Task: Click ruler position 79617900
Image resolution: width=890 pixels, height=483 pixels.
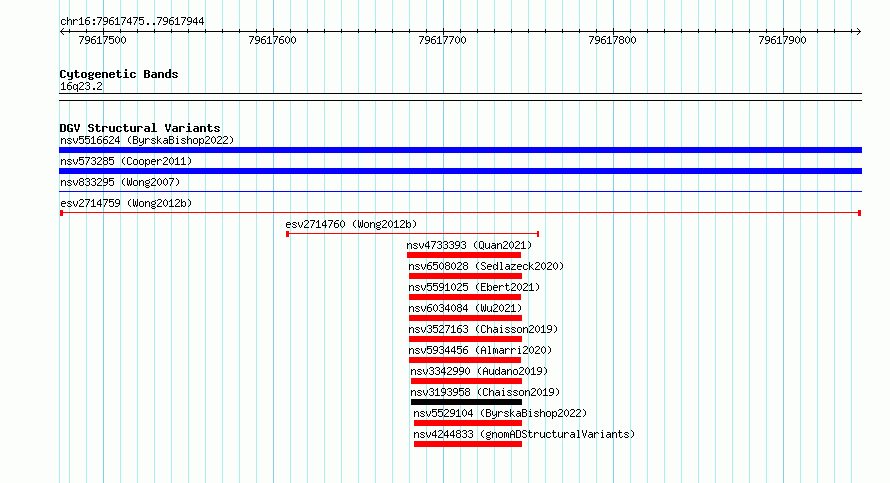Action: coord(782,40)
